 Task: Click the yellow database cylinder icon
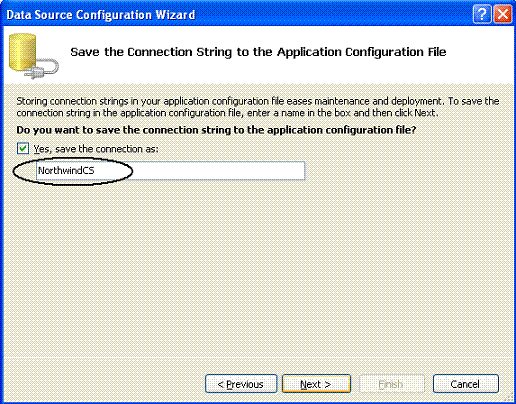(22, 52)
